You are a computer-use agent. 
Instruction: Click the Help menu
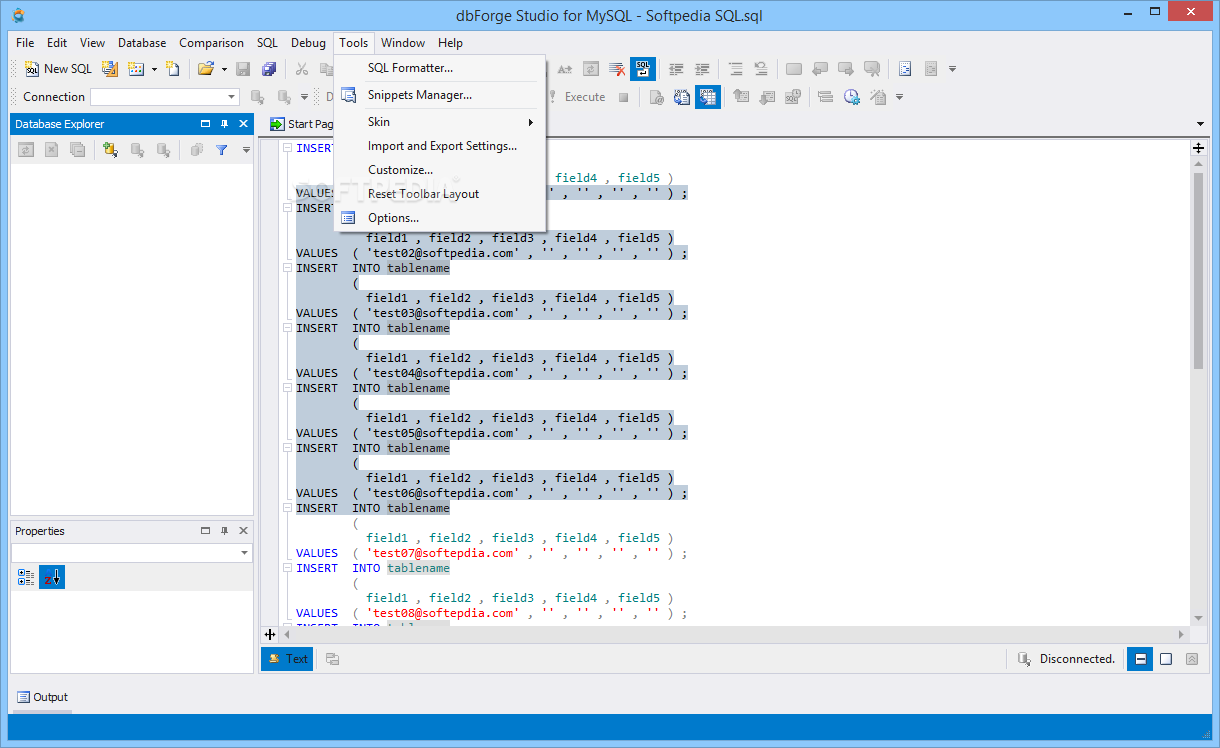tap(450, 43)
